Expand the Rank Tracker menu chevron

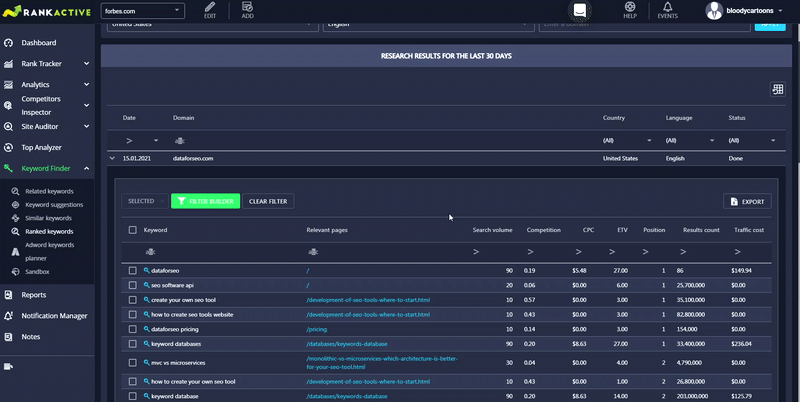pos(86,64)
